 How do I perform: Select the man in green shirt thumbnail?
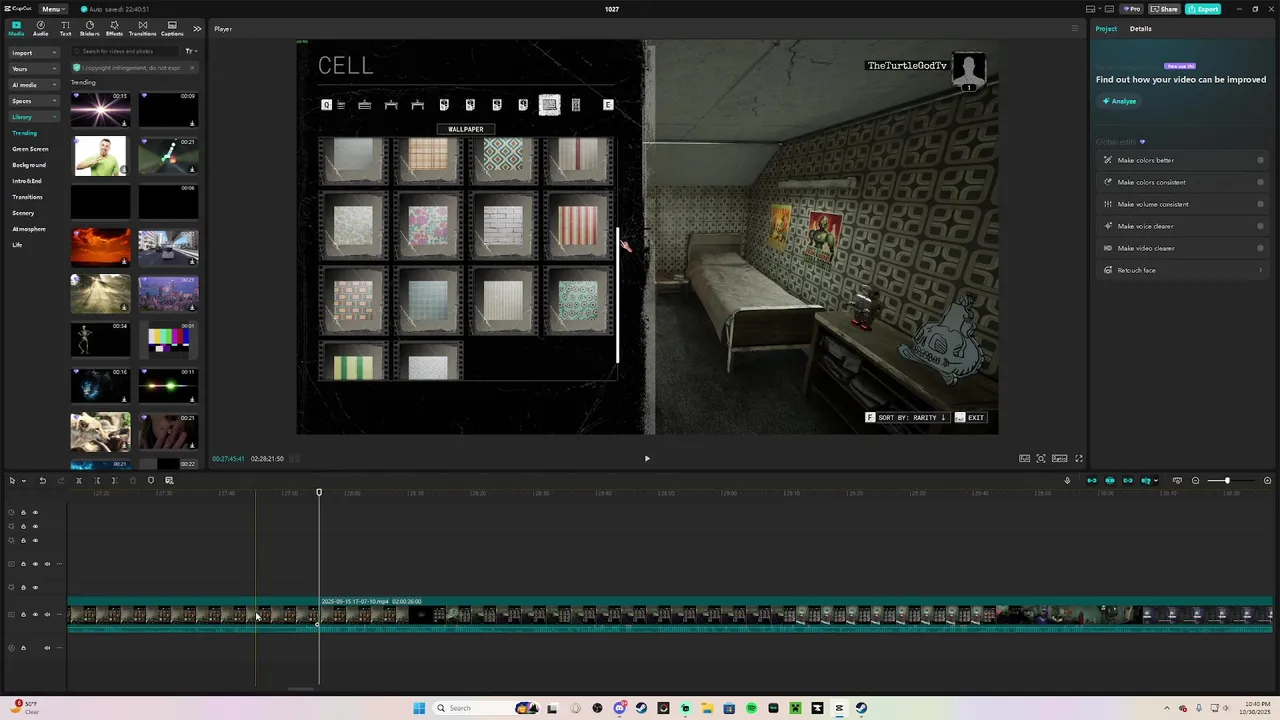pyautogui.click(x=100, y=156)
